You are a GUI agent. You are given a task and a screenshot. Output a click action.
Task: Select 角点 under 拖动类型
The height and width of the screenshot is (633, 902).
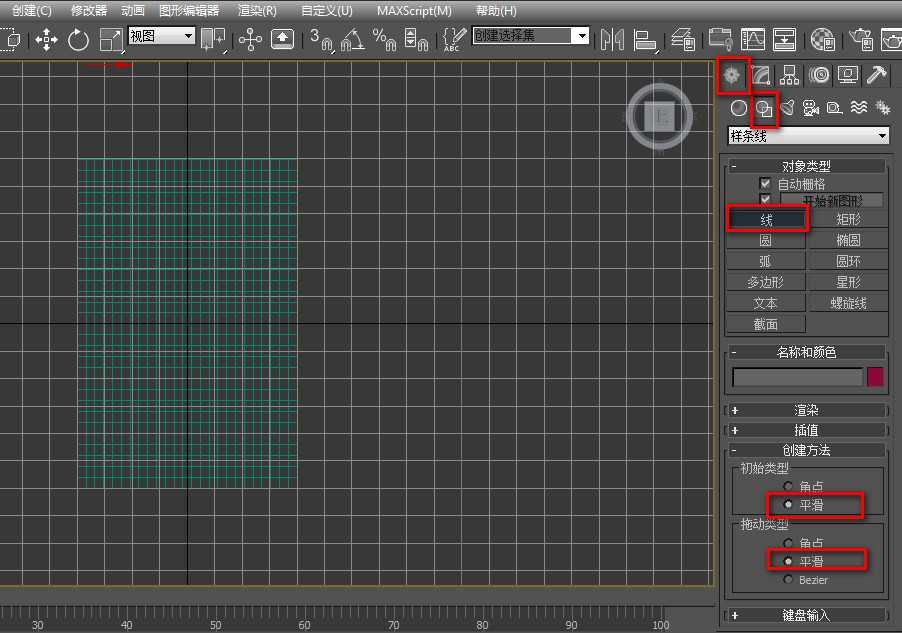click(x=788, y=543)
